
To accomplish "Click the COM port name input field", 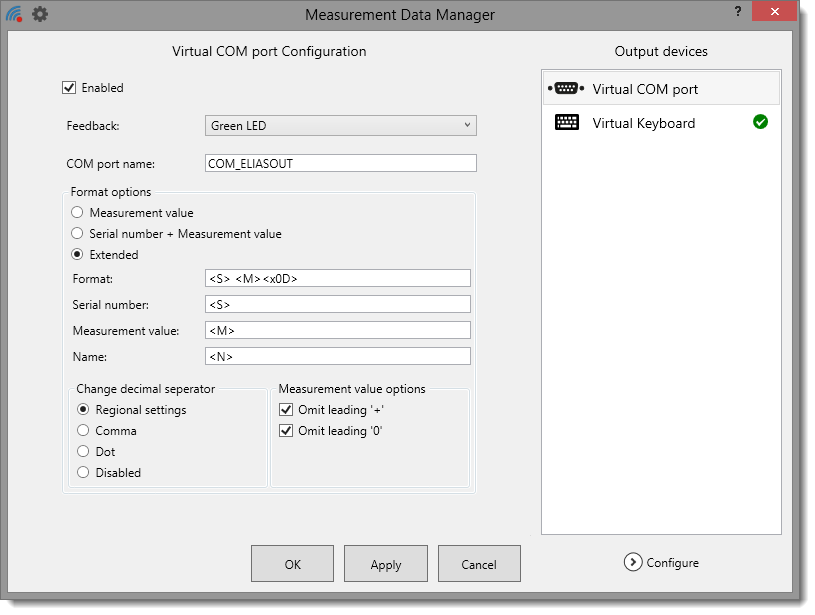I will tap(340, 163).
